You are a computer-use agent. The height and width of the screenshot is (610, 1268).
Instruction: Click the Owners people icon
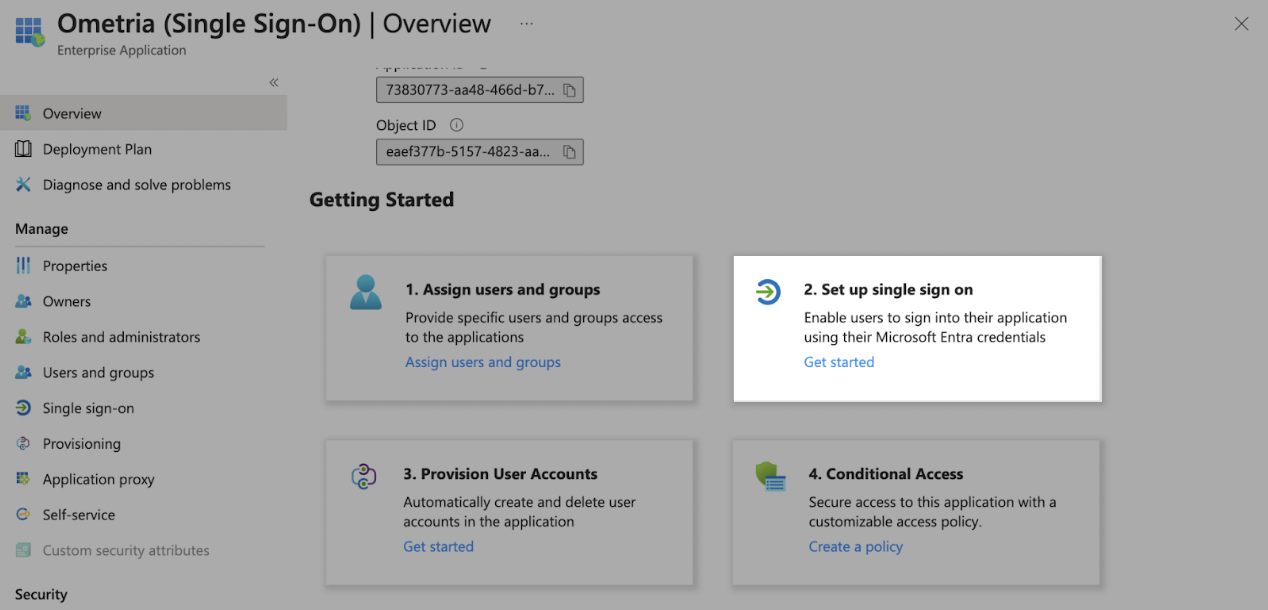tap(23, 301)
